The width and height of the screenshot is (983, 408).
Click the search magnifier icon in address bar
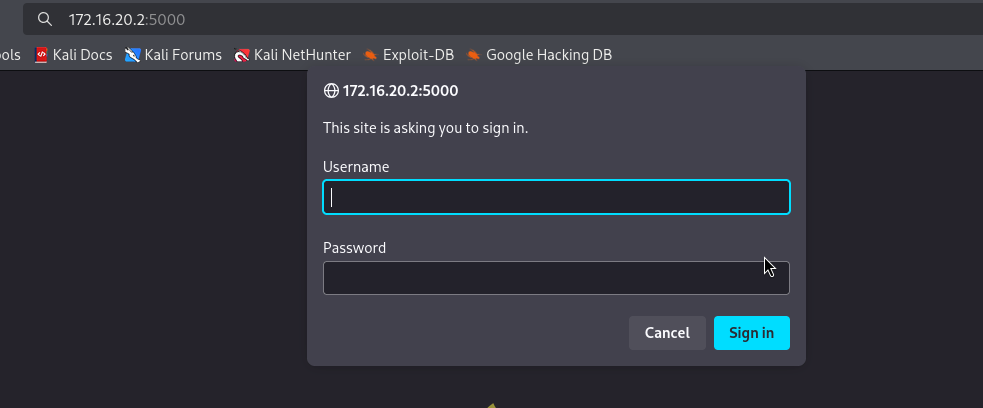(44, 19)
